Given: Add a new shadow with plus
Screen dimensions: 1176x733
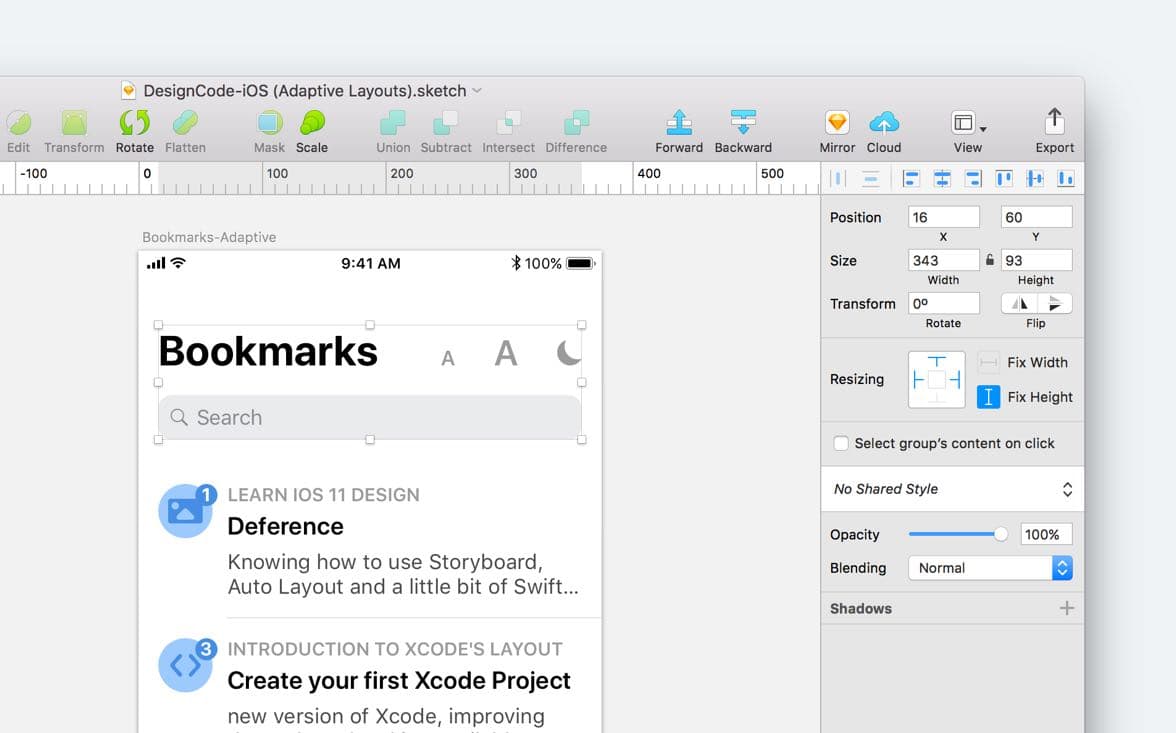Looking at the screenshot, I should click(x=1066, y=608).
